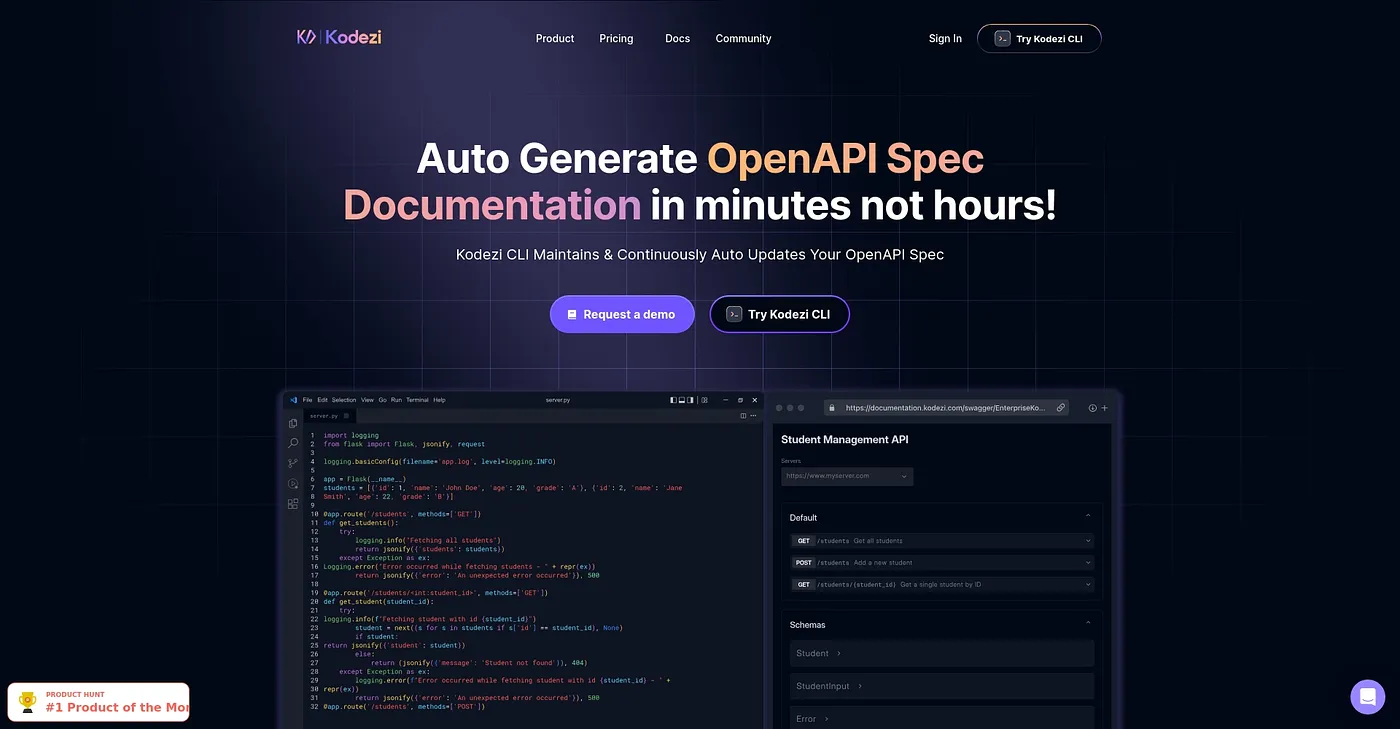Open the Community menu

(743, 39)
